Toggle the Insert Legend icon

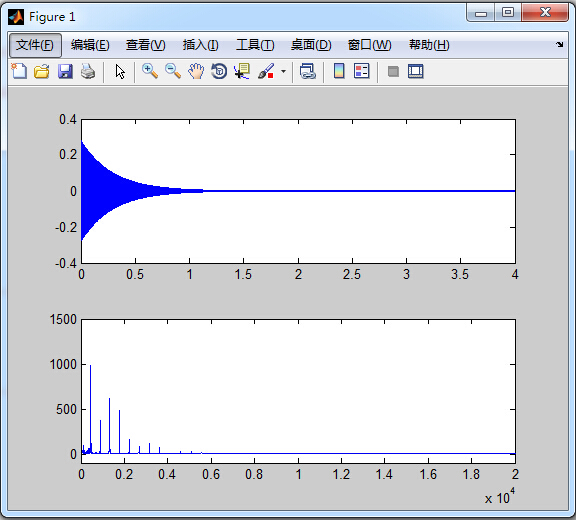tap(361, 71)
